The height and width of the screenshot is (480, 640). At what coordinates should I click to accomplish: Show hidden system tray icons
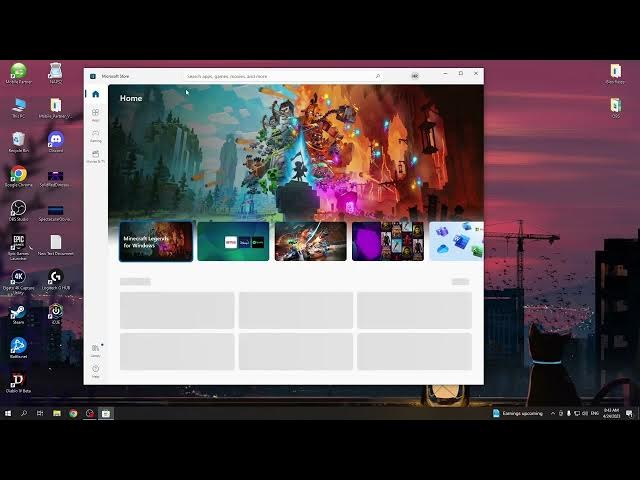[x=553, y=413]
